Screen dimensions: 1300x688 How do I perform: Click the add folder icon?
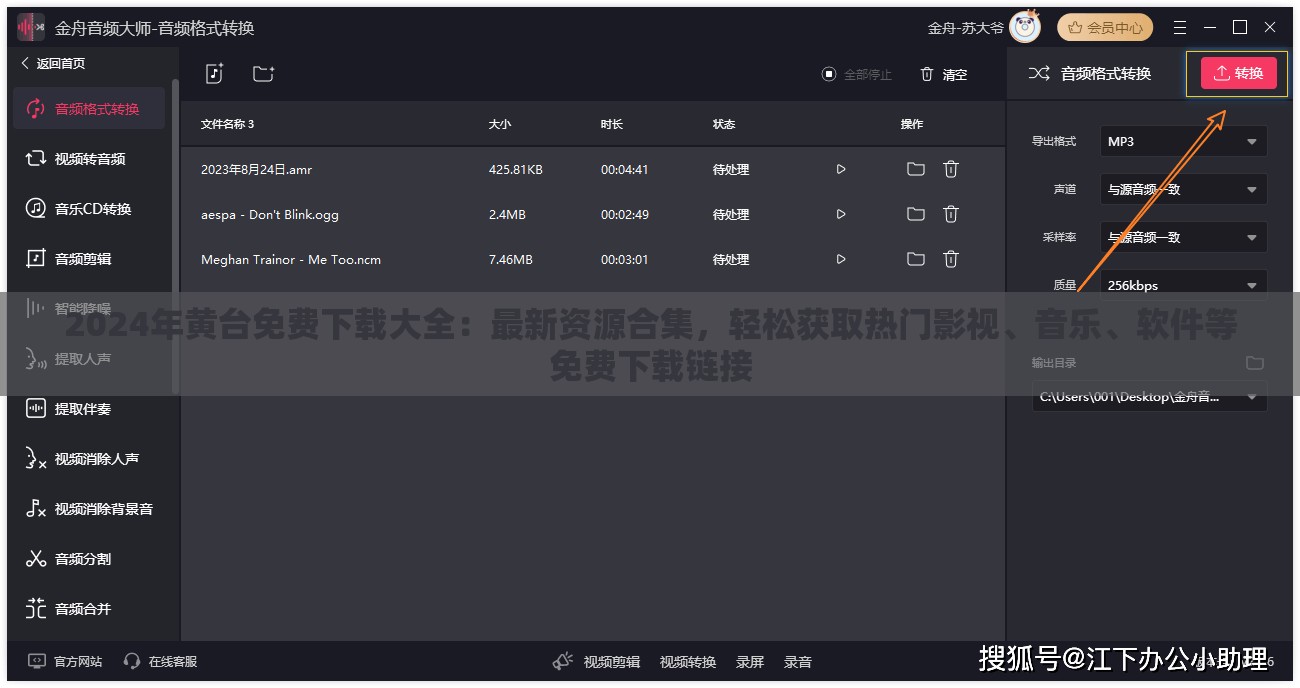263,73
